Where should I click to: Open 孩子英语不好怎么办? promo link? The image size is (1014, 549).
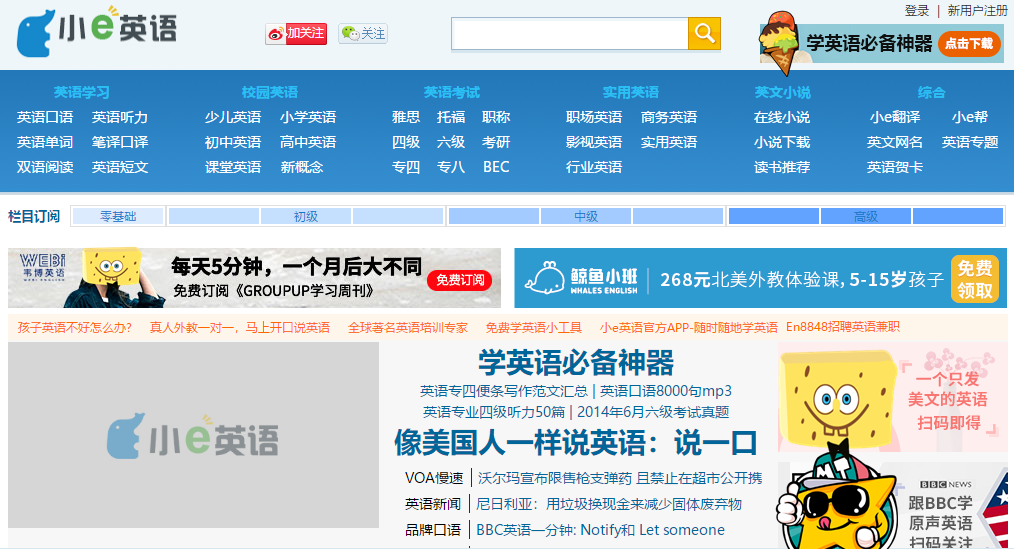(x=75, y=328)
